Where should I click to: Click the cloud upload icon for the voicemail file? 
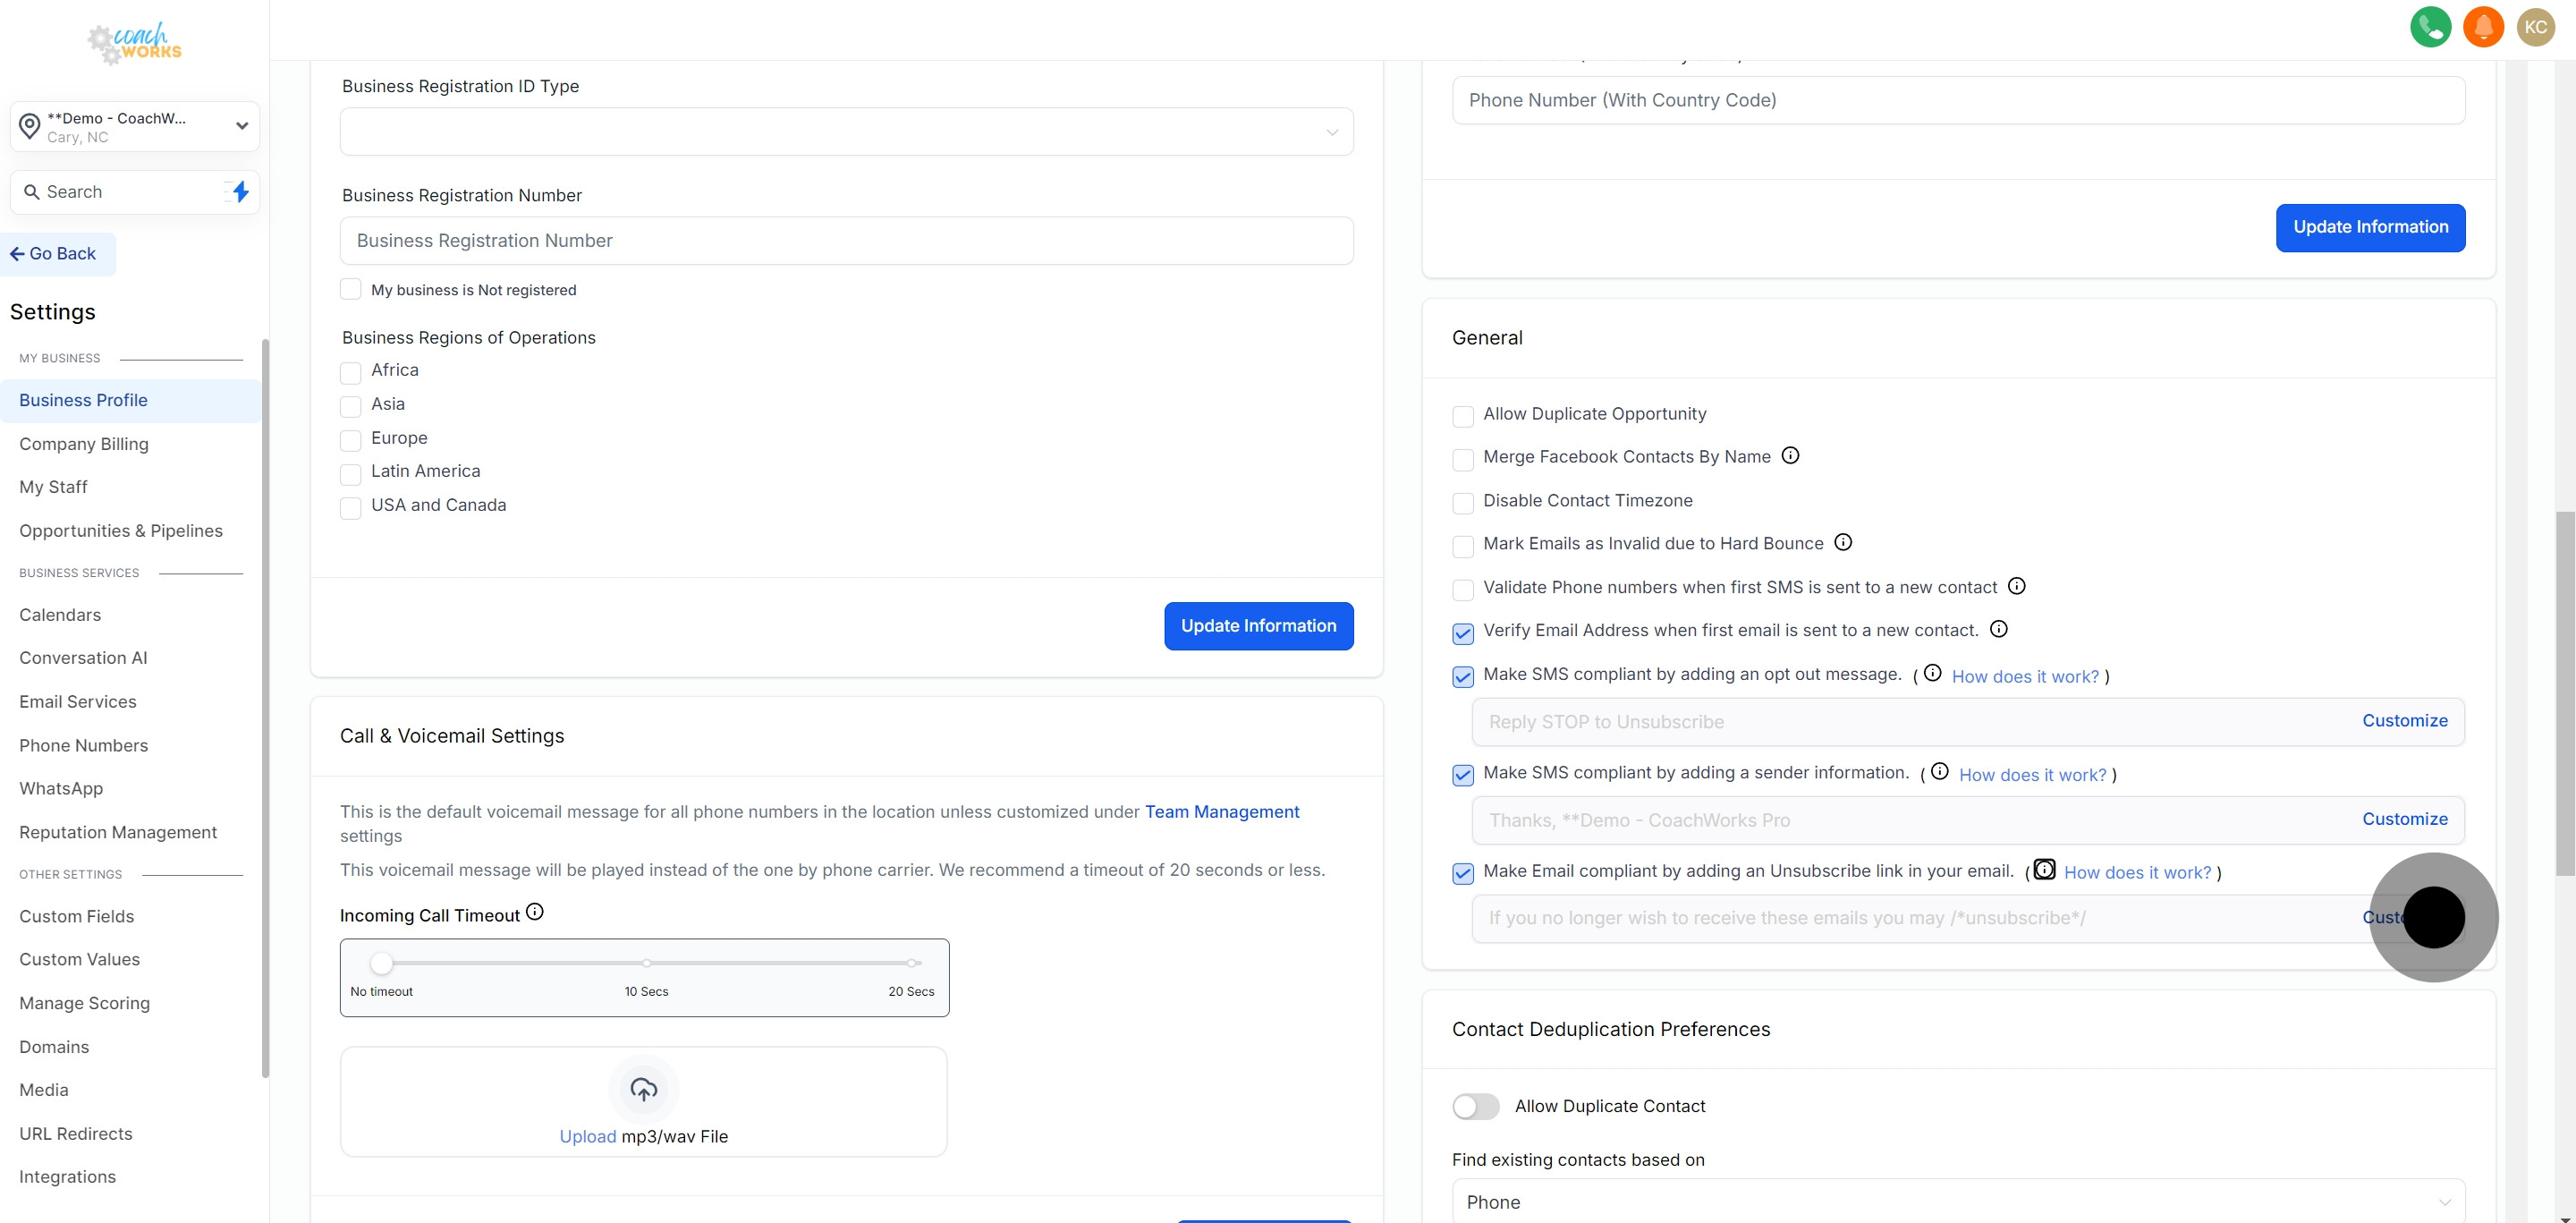click(x=643, y=1089)
